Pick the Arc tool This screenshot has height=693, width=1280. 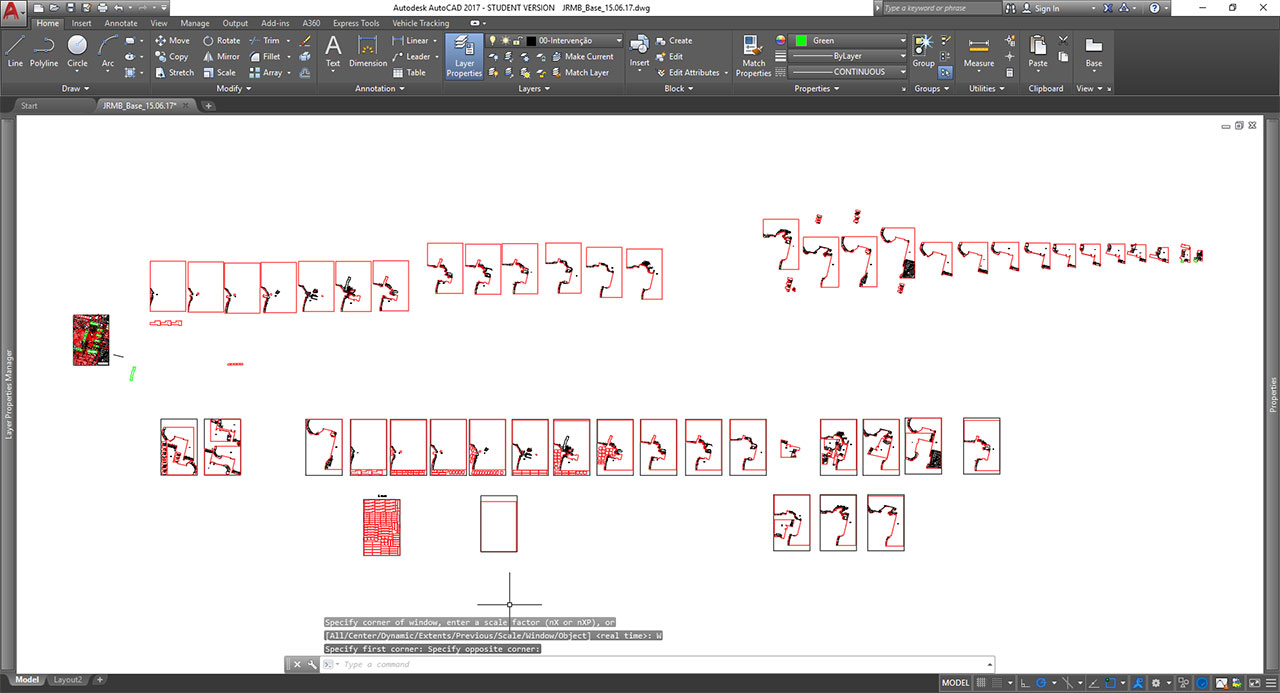[x=108, y=51]
